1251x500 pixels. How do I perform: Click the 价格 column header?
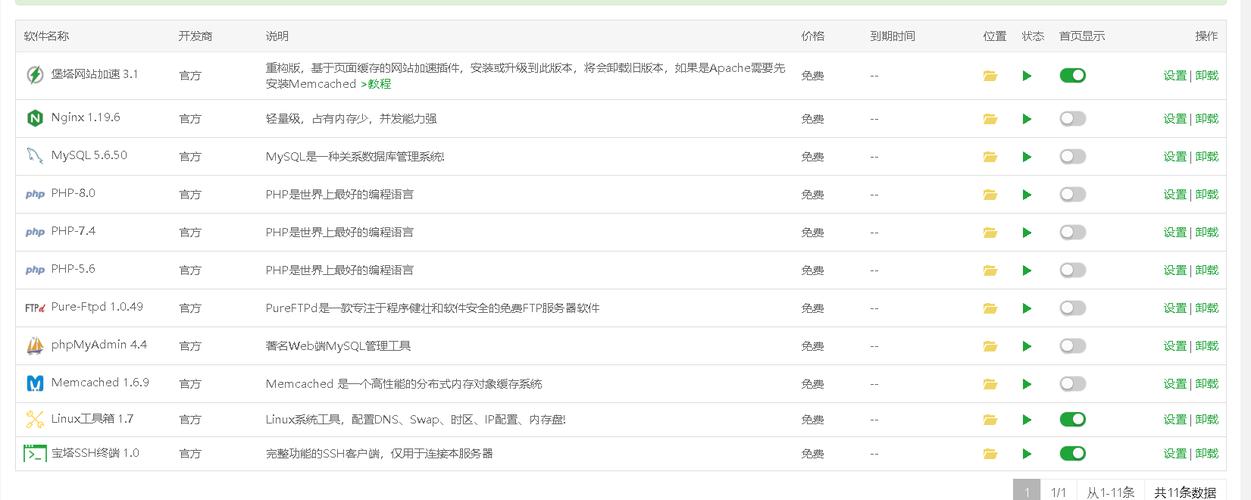(x=813, y=36)
